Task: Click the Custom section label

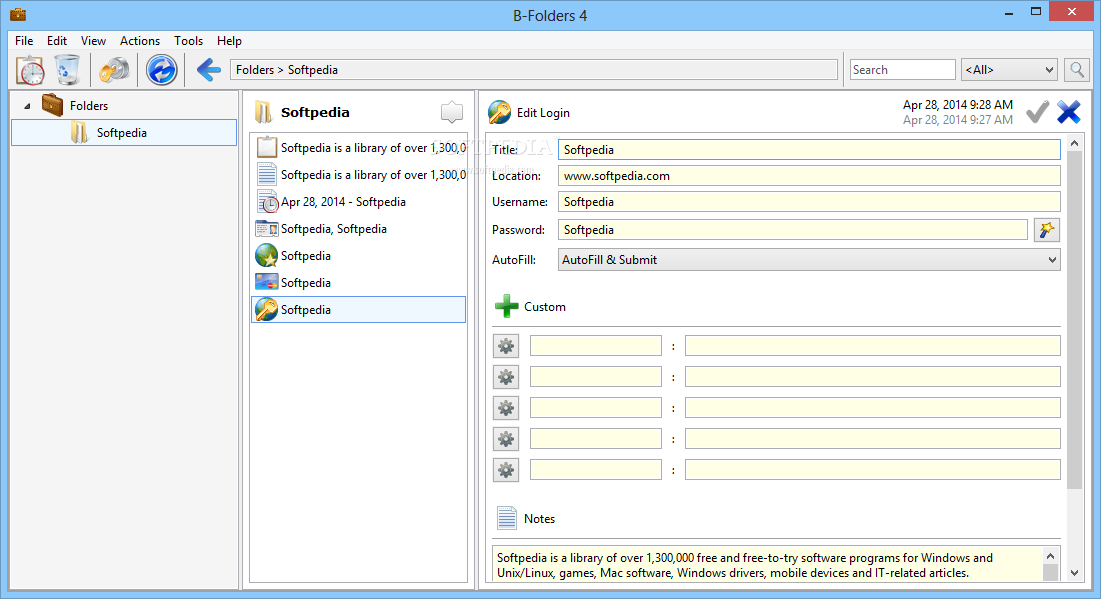Action: coord(545,307)
